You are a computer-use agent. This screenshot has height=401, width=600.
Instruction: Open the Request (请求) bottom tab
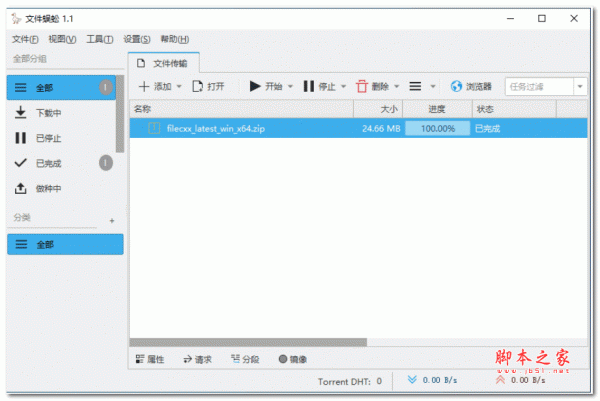click(197, 359)
